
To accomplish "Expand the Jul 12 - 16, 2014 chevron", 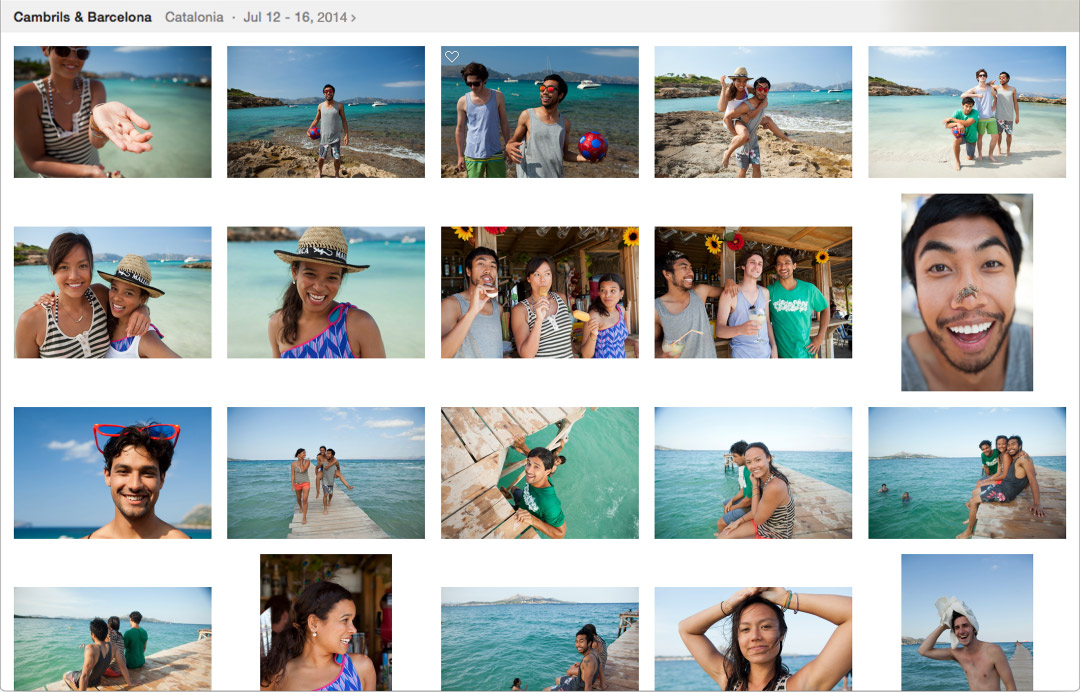I will (x=353, y=18).
